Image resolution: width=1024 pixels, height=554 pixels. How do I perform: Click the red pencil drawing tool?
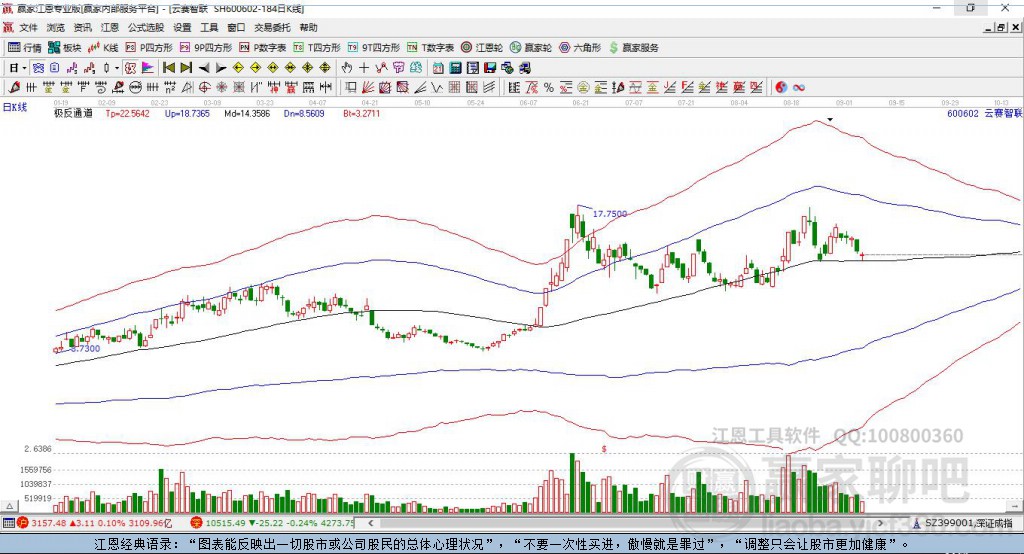coord(13,87)
